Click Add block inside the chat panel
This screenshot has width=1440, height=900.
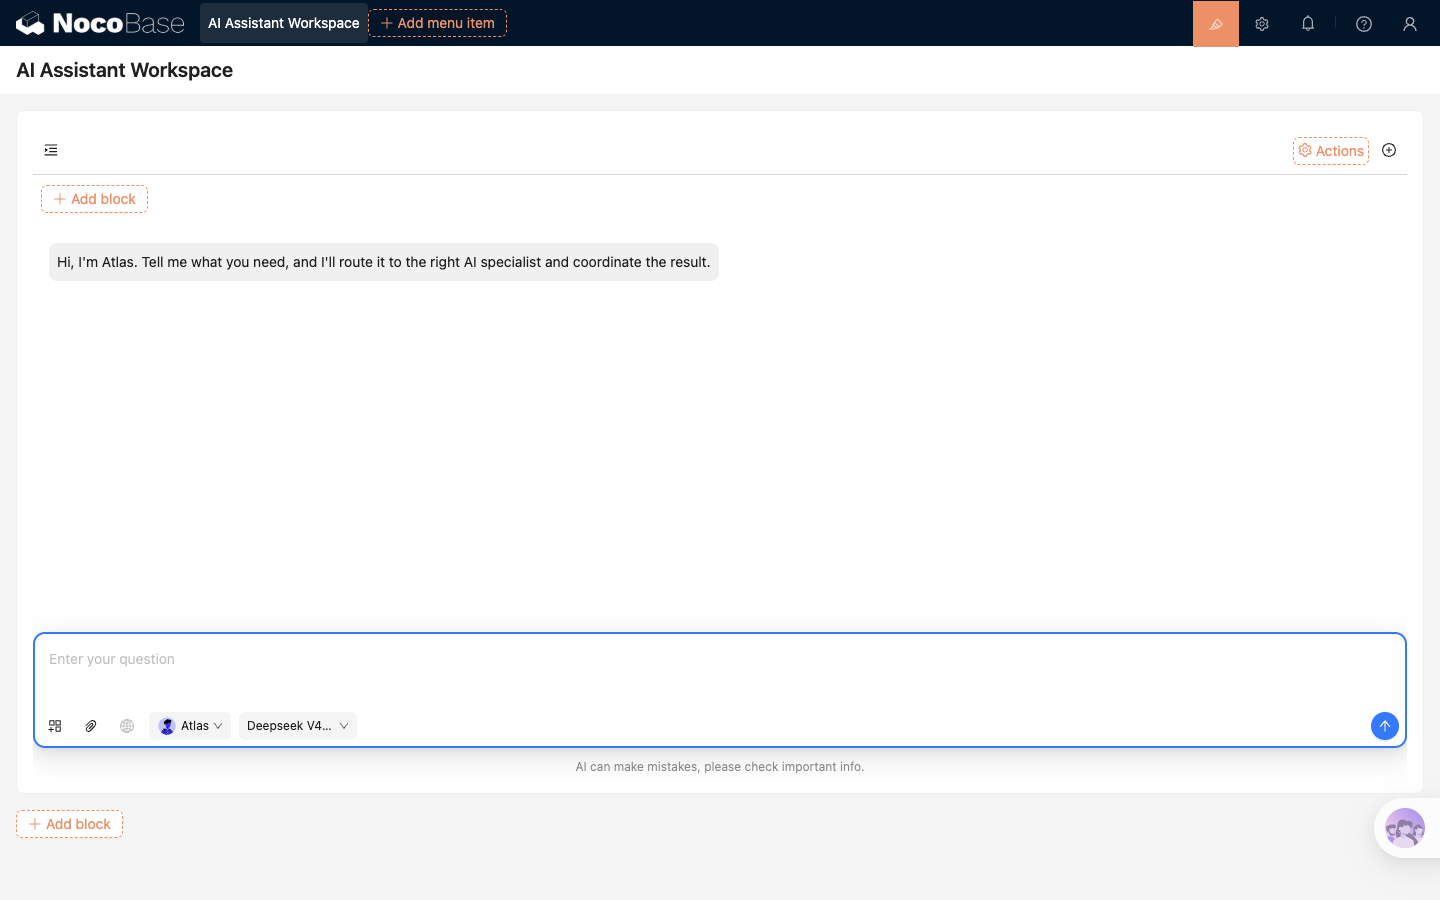[x=94, y=199]
